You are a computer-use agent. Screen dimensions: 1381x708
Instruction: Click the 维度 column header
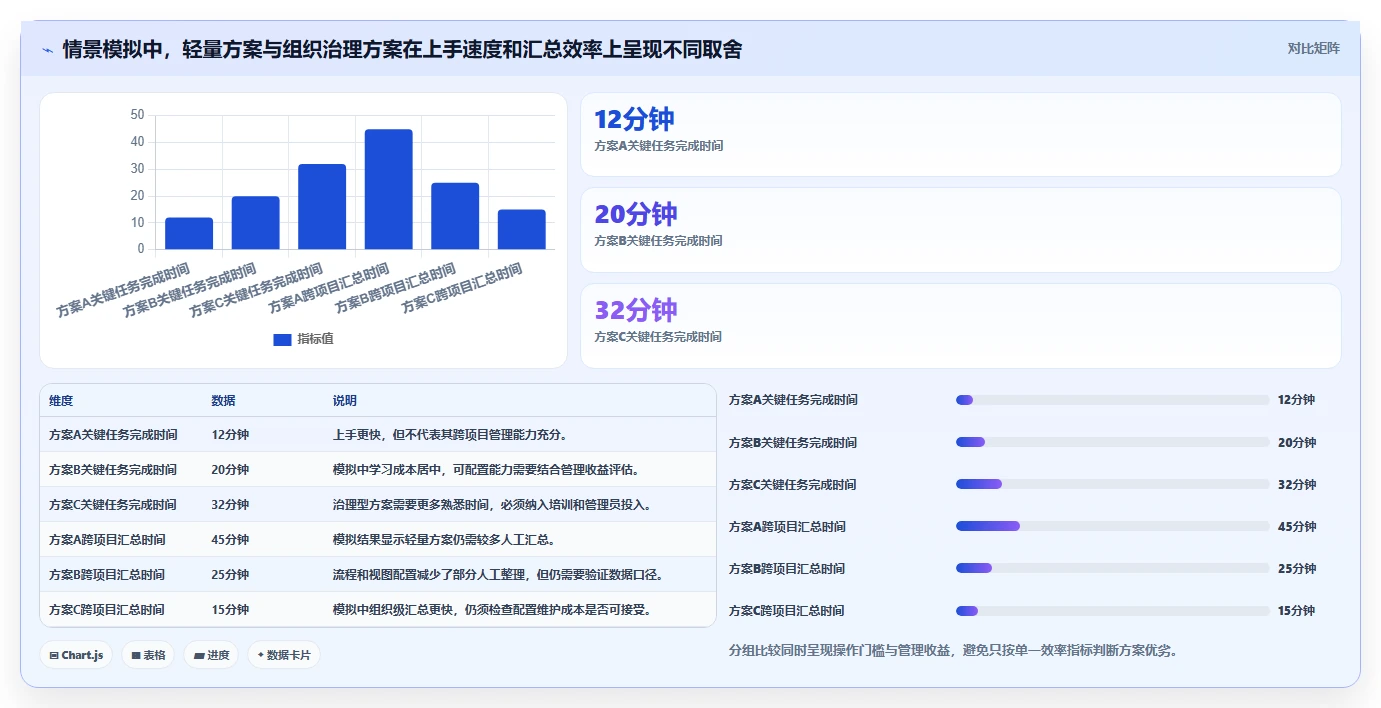[61, 400]
